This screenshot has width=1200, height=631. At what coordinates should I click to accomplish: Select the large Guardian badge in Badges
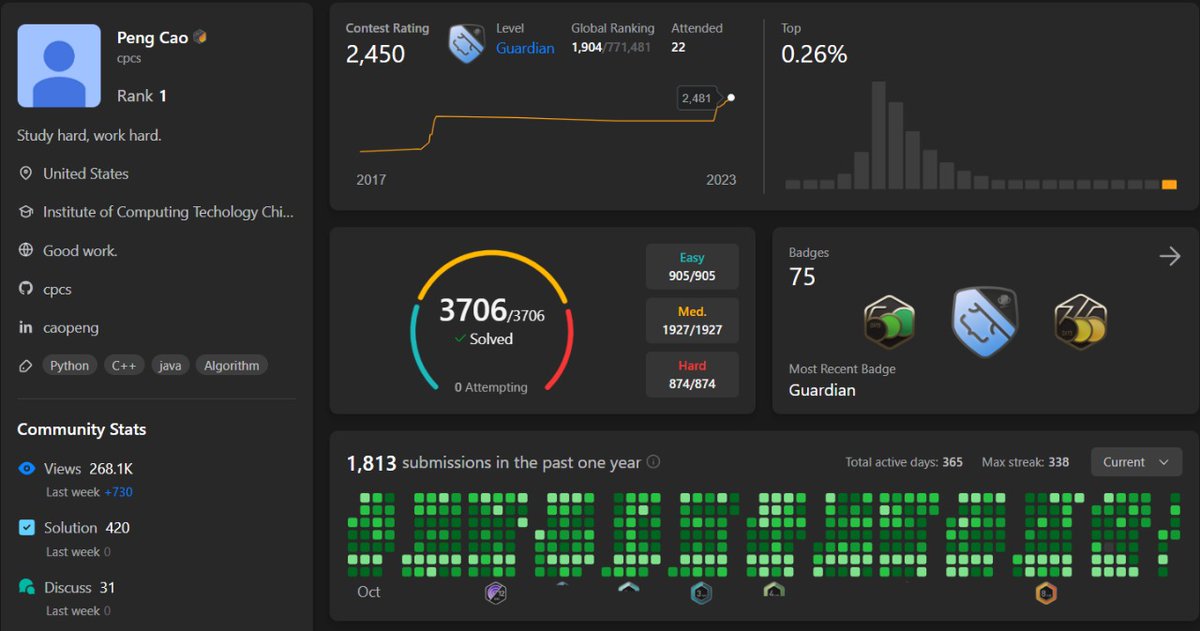click(984, 322)
